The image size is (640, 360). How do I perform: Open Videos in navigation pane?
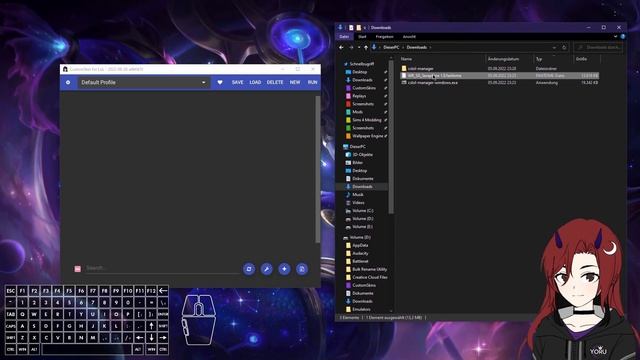point(358,202)
